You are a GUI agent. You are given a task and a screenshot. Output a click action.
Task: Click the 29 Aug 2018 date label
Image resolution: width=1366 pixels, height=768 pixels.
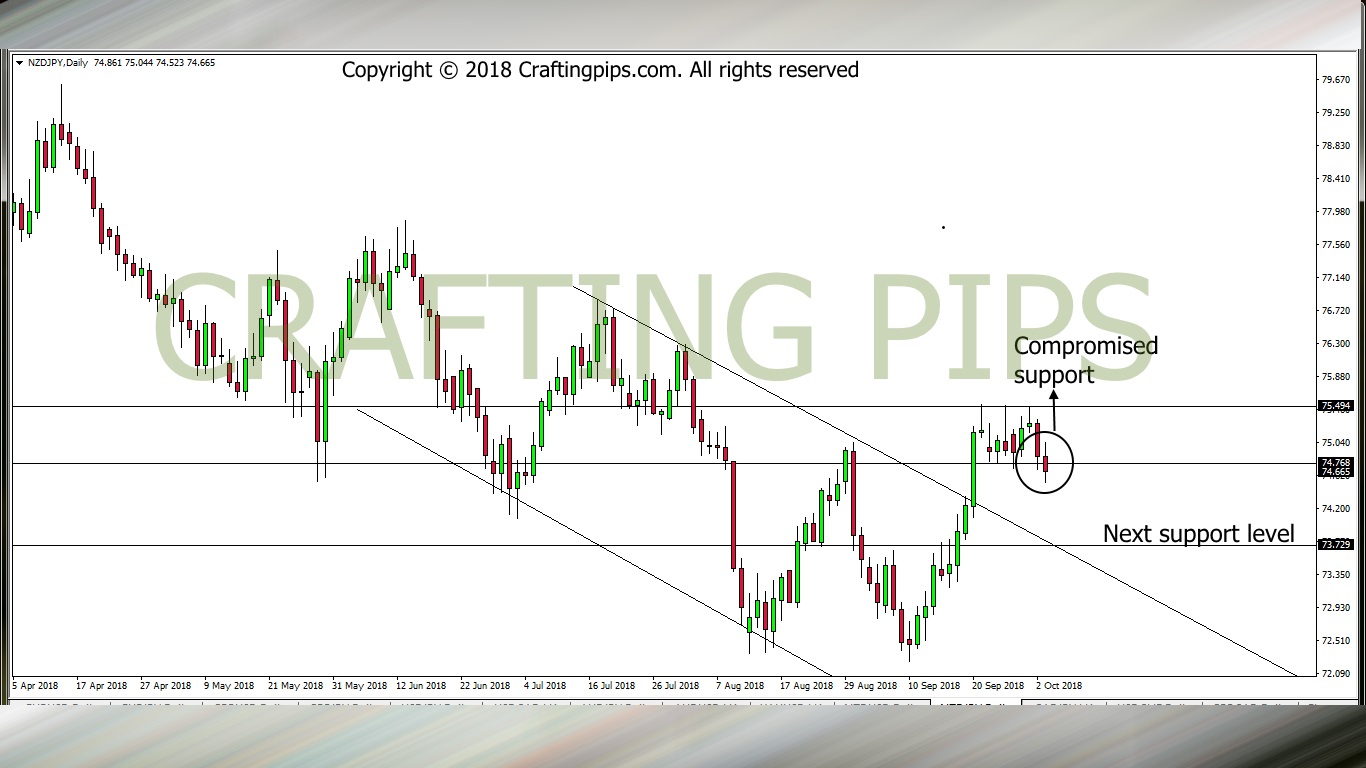[871, 686]
